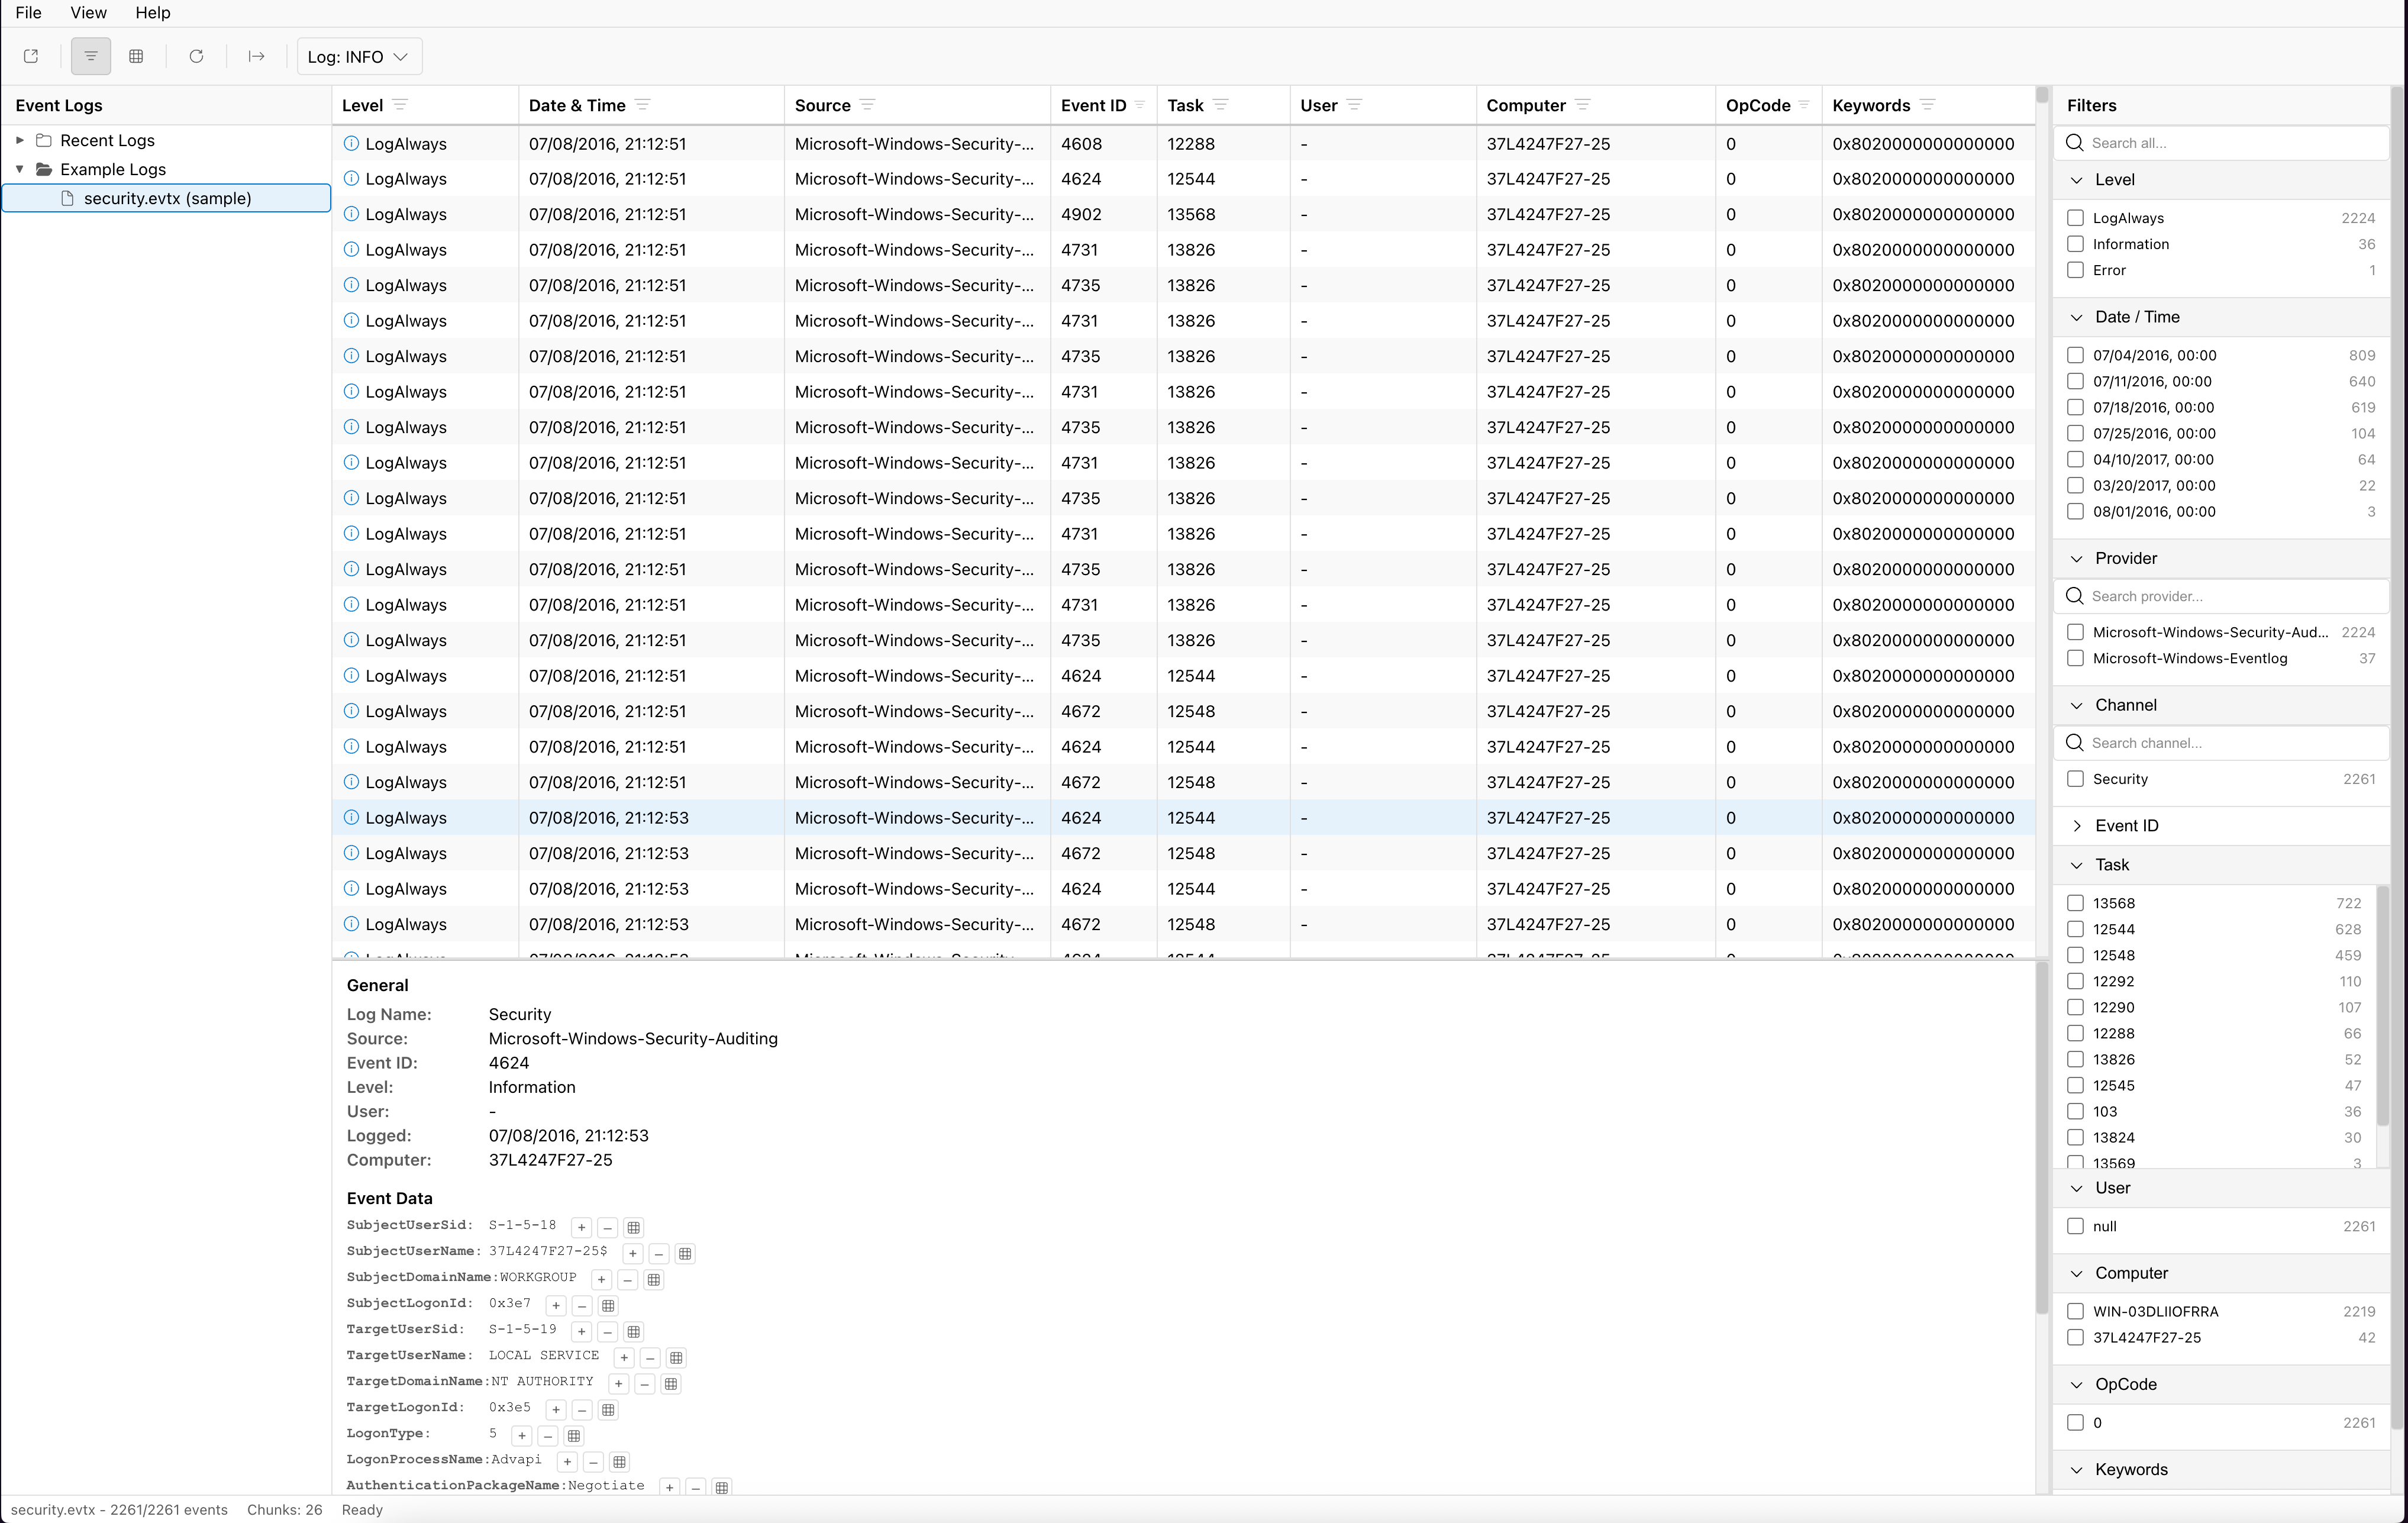Image resolution: width=2408 pixels, height=1523 pixels.
Task: Click the Date & Time column filter icon
Action: (x=643, y=105)
